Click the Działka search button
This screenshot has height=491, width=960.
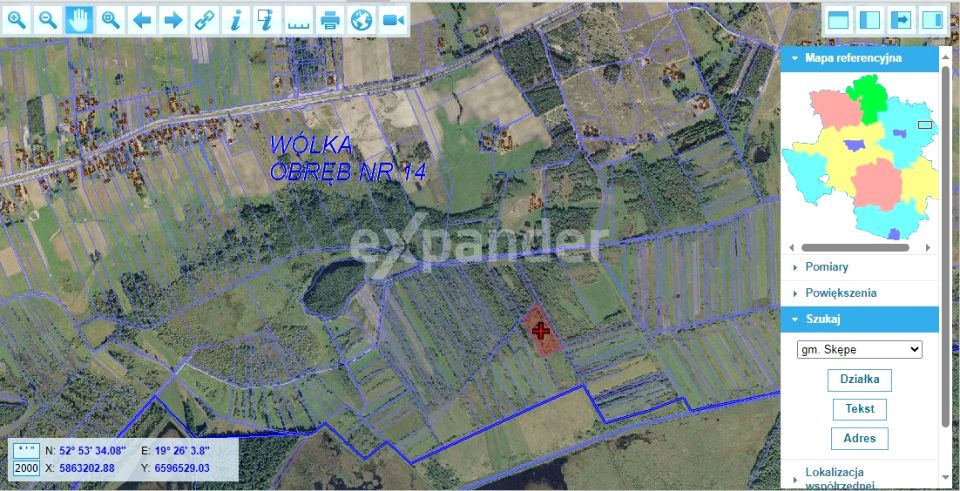coord(859,380)
